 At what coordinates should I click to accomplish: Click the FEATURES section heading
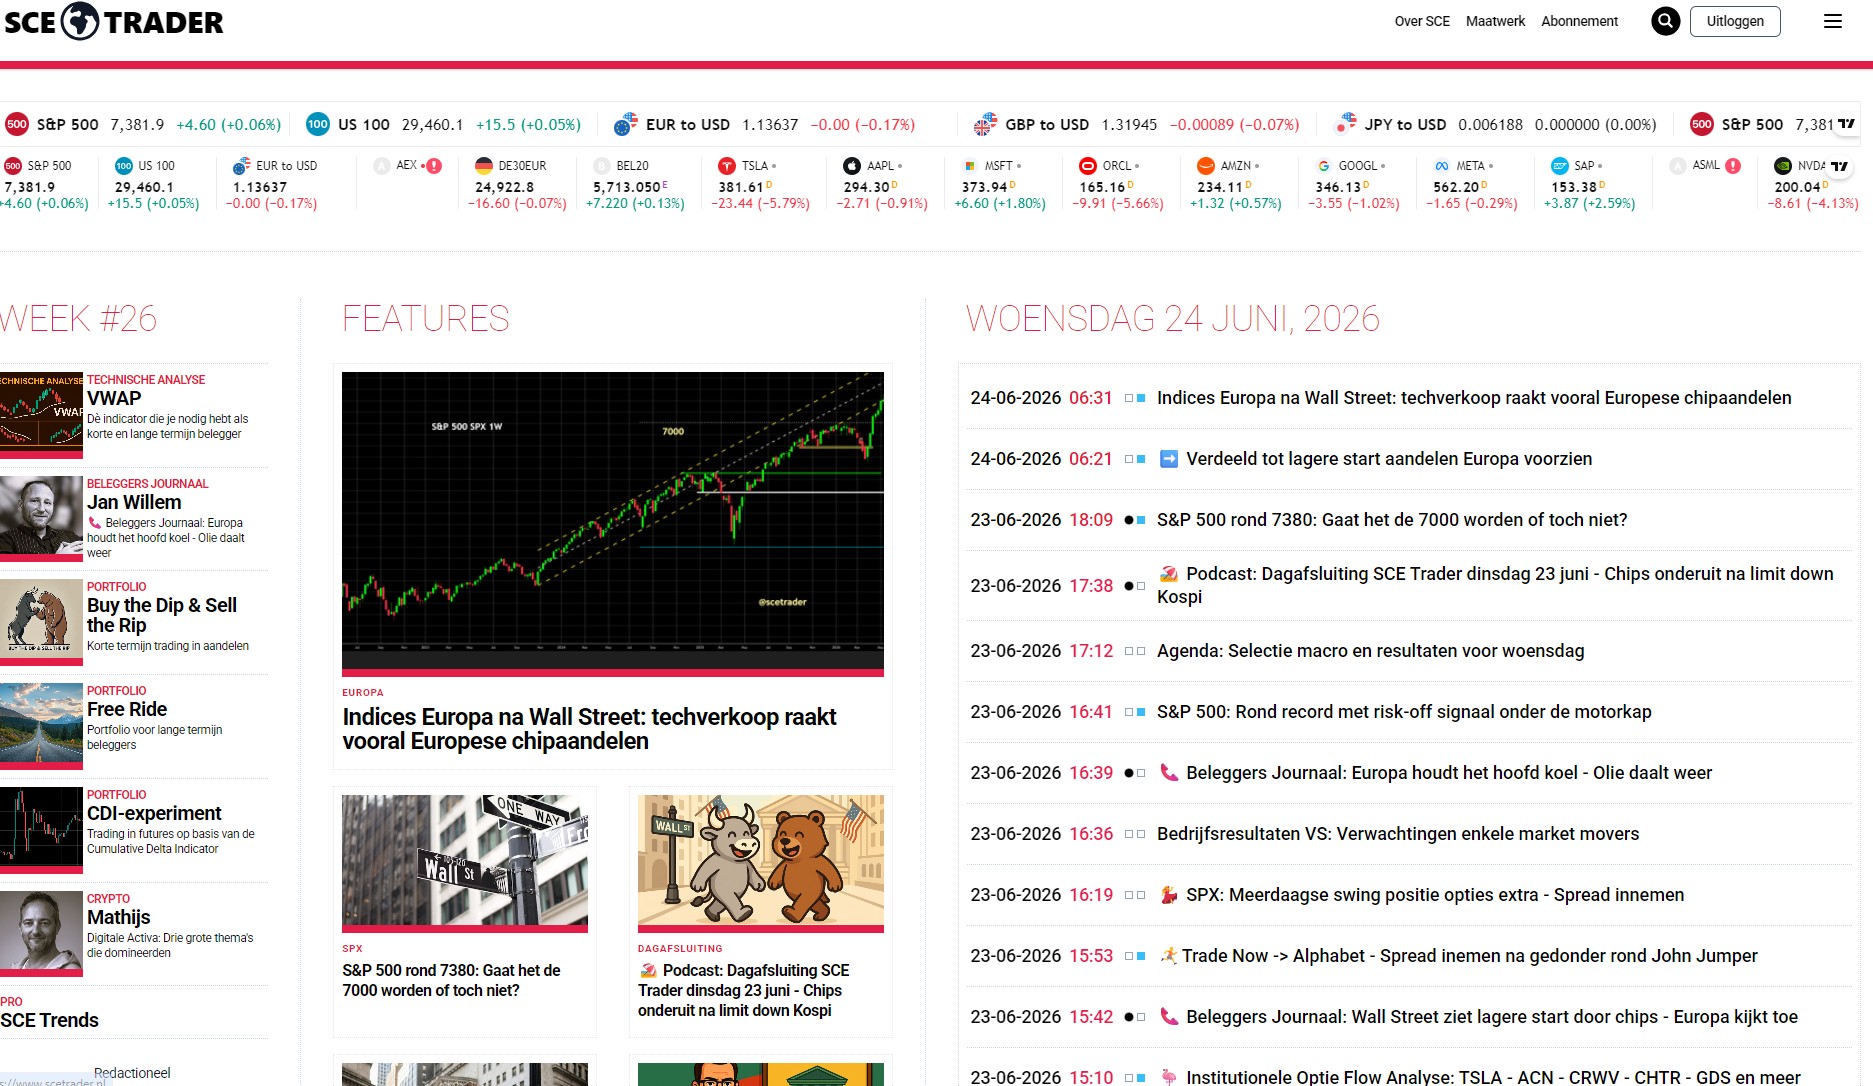(x=426, y=319)
